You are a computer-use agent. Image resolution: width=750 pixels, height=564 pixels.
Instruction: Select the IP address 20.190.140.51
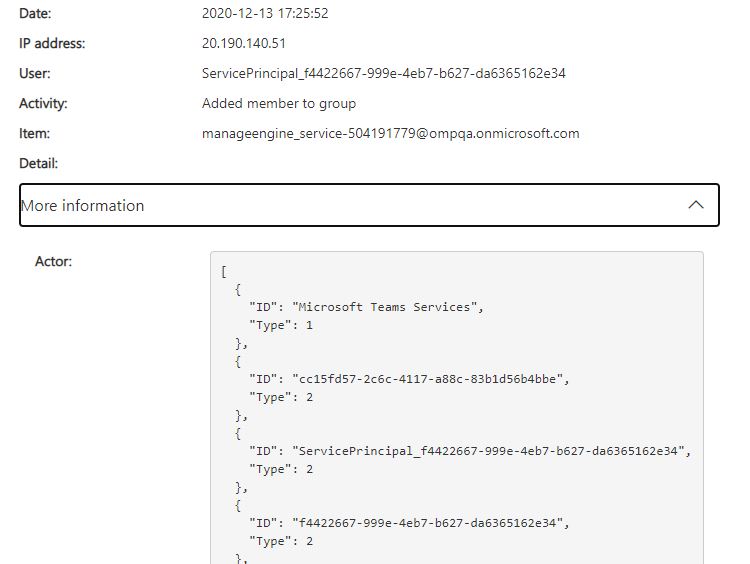point(245,44)
